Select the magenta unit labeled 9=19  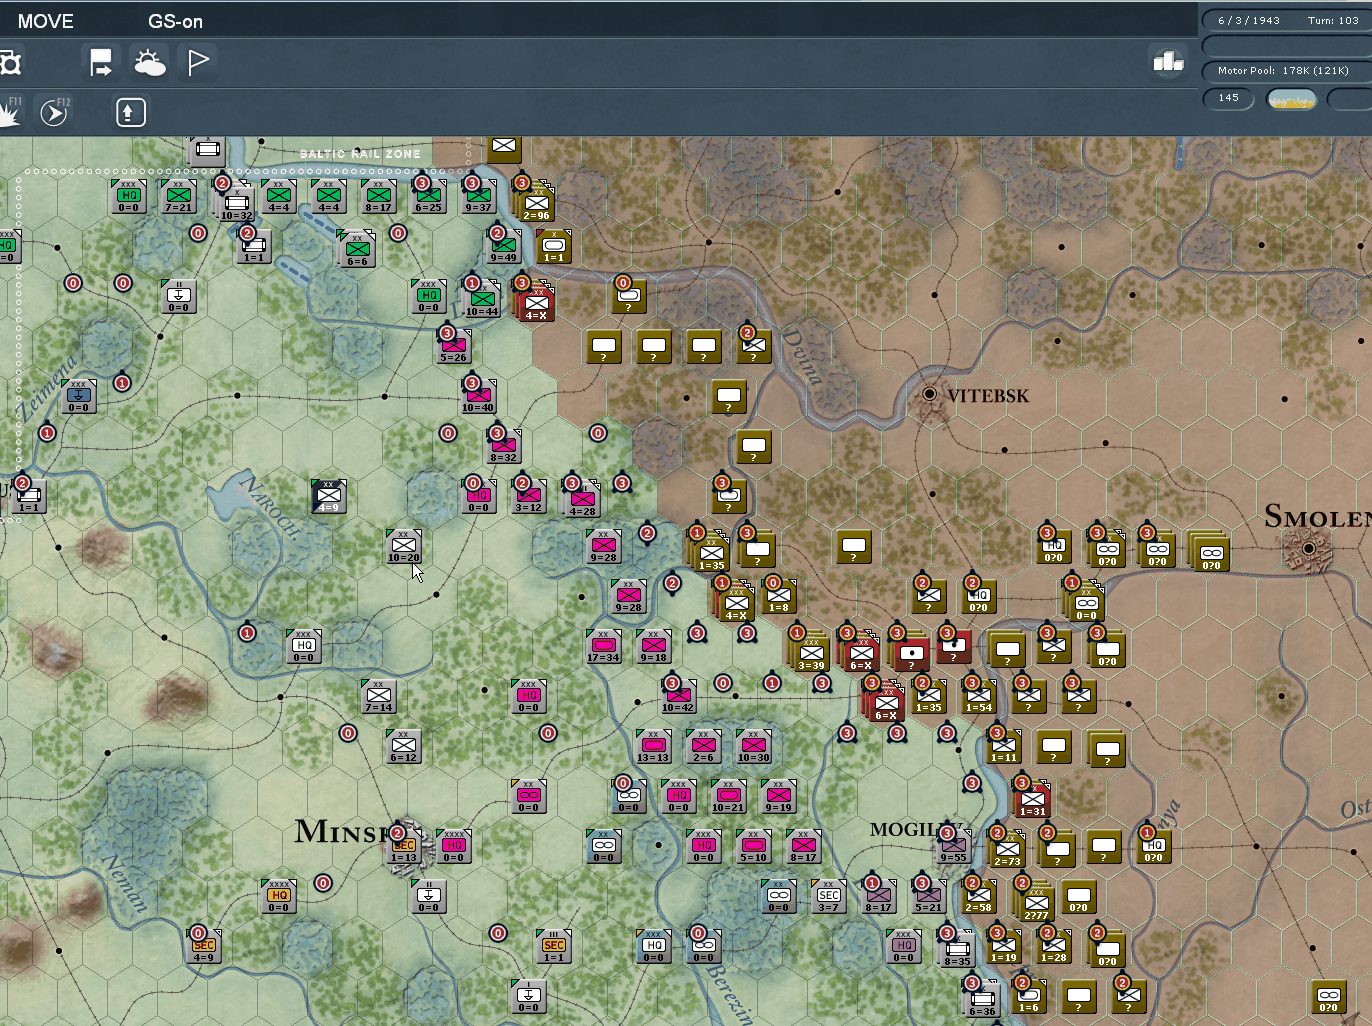click(779, 796)
